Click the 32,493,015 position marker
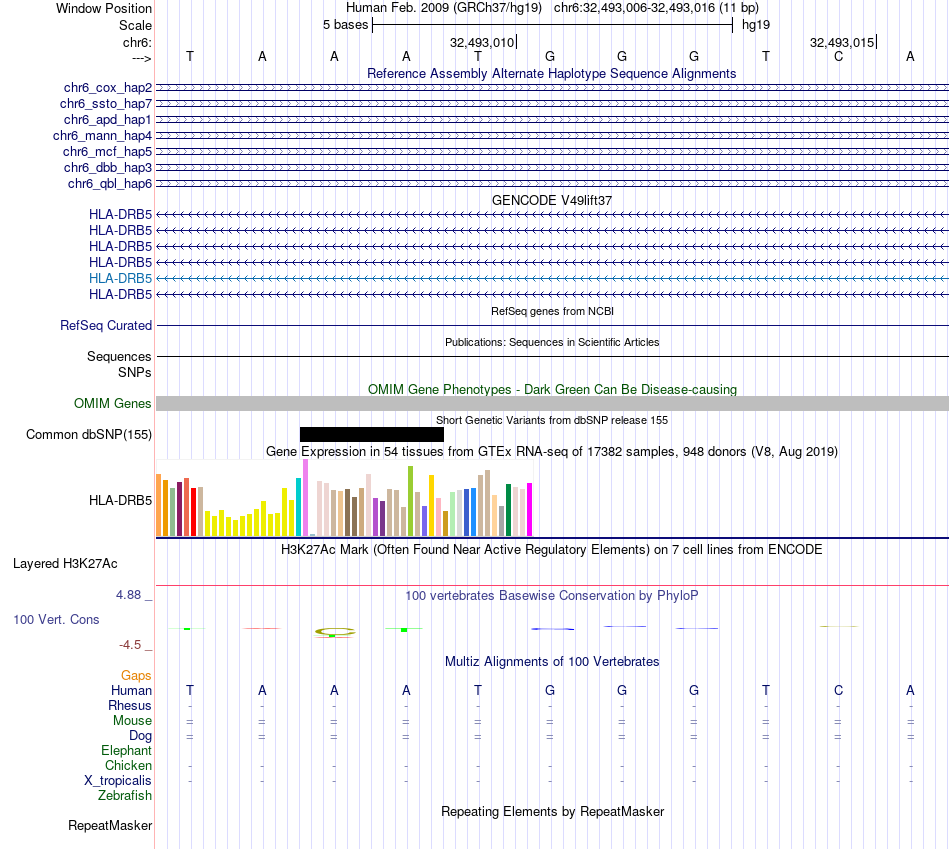Image resolution: width=950 pixels, height=849 pixels. [842, 42]
